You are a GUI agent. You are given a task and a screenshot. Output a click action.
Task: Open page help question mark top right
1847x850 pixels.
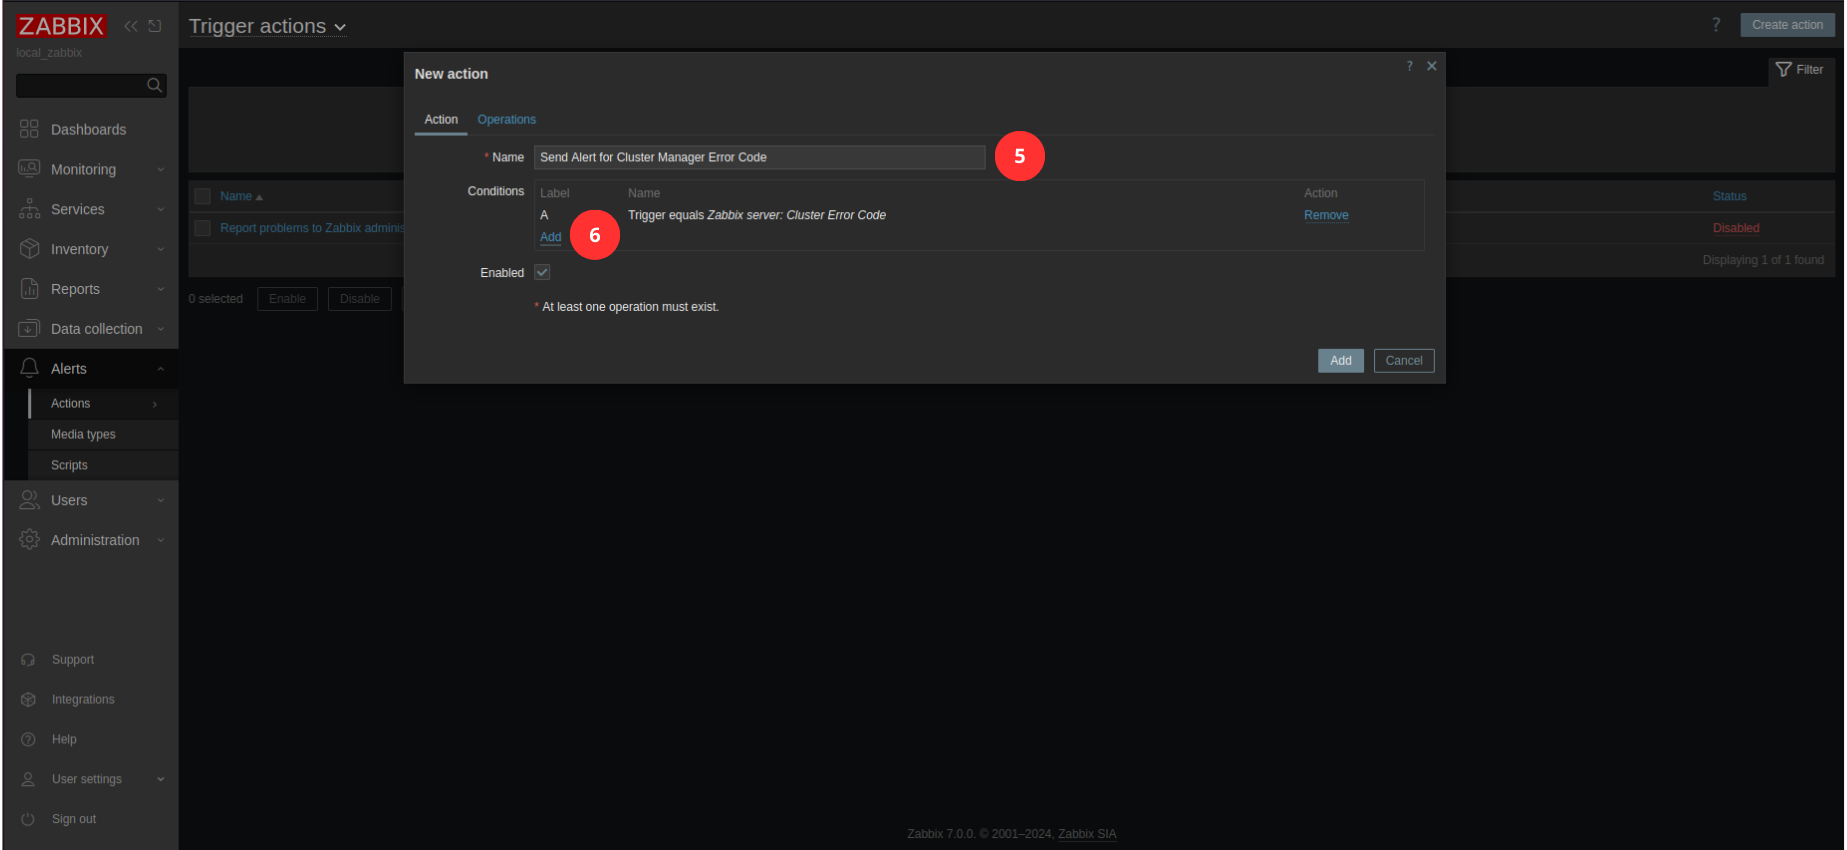[1716, 25]
